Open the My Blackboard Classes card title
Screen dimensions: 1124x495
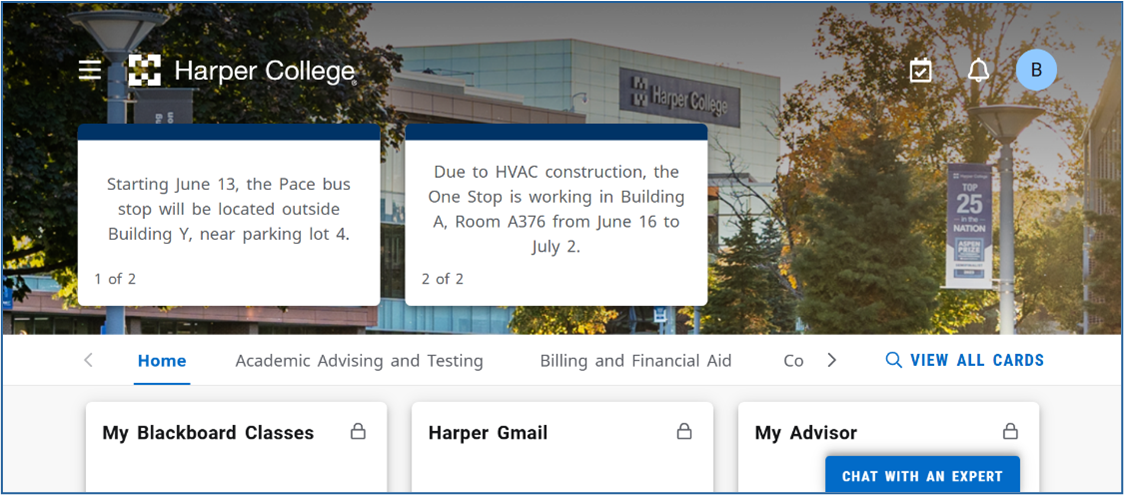click(x=208, y=433)
